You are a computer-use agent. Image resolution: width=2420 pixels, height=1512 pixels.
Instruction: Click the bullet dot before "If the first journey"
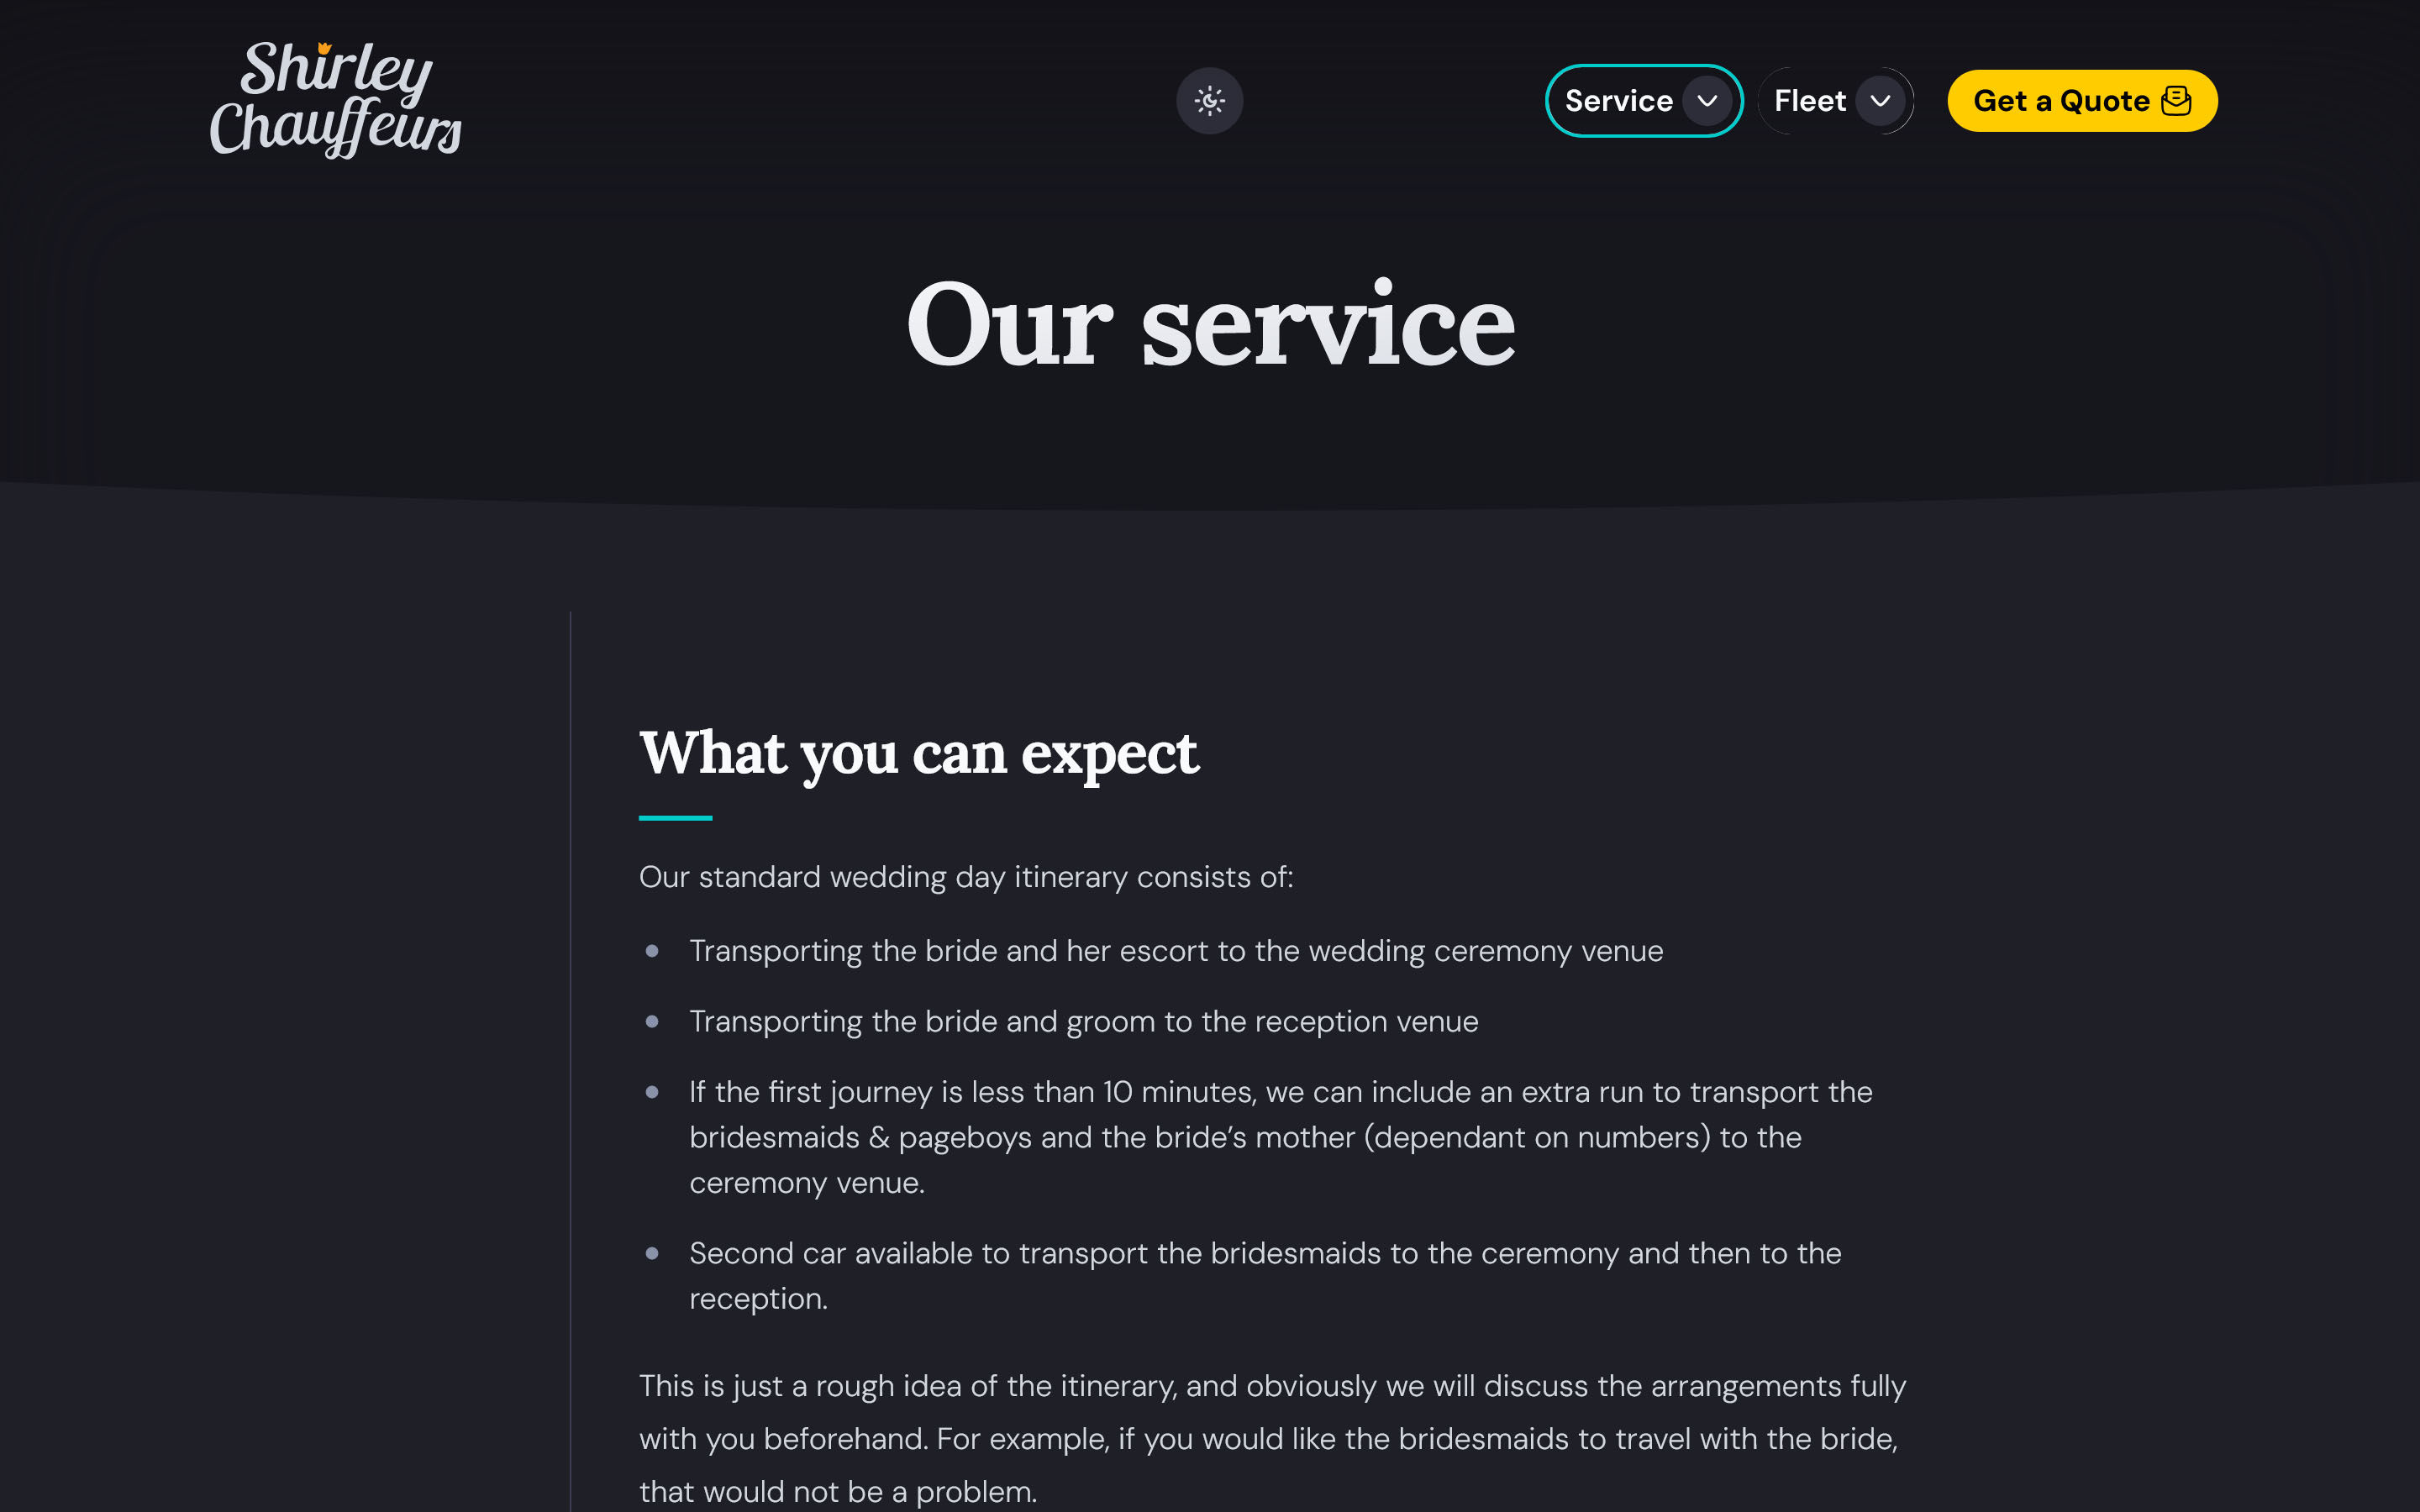[652, 1092]
